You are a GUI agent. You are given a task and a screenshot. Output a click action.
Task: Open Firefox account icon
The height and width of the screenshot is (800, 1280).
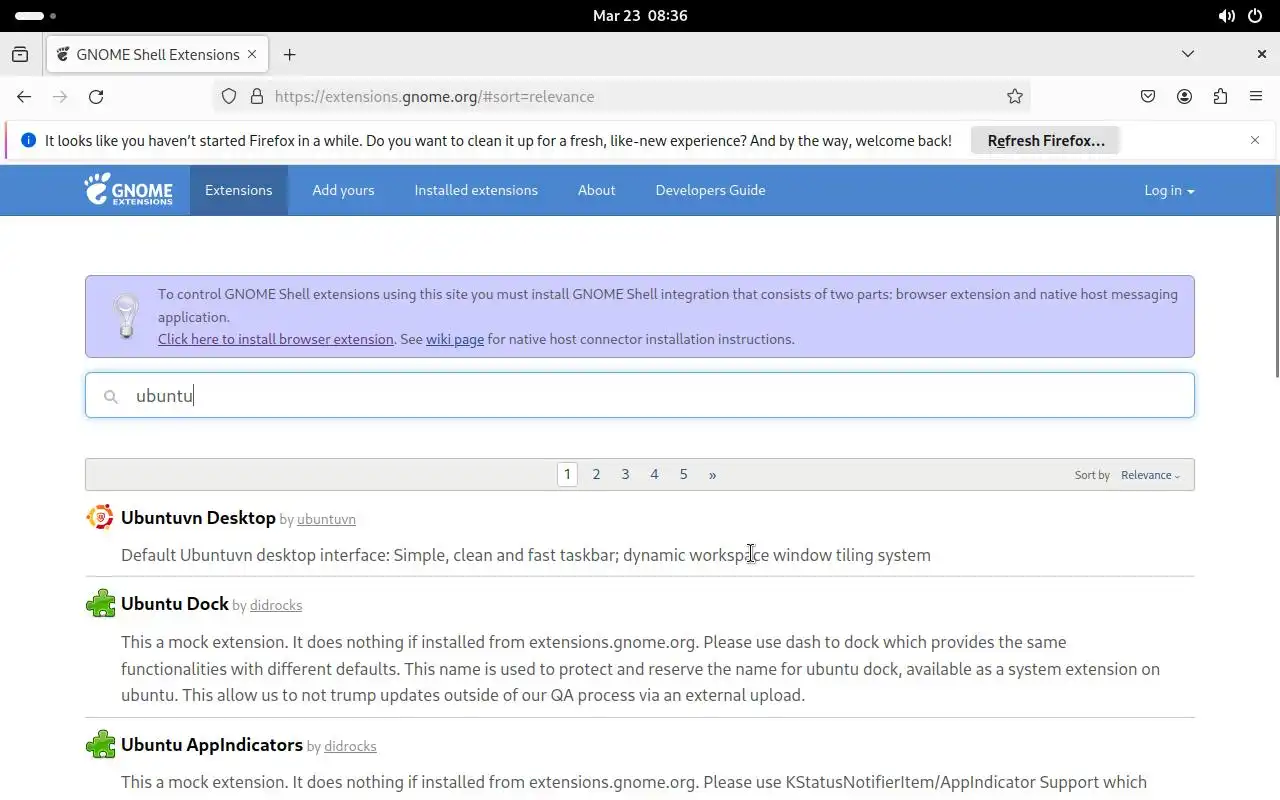coord(1184,96)
